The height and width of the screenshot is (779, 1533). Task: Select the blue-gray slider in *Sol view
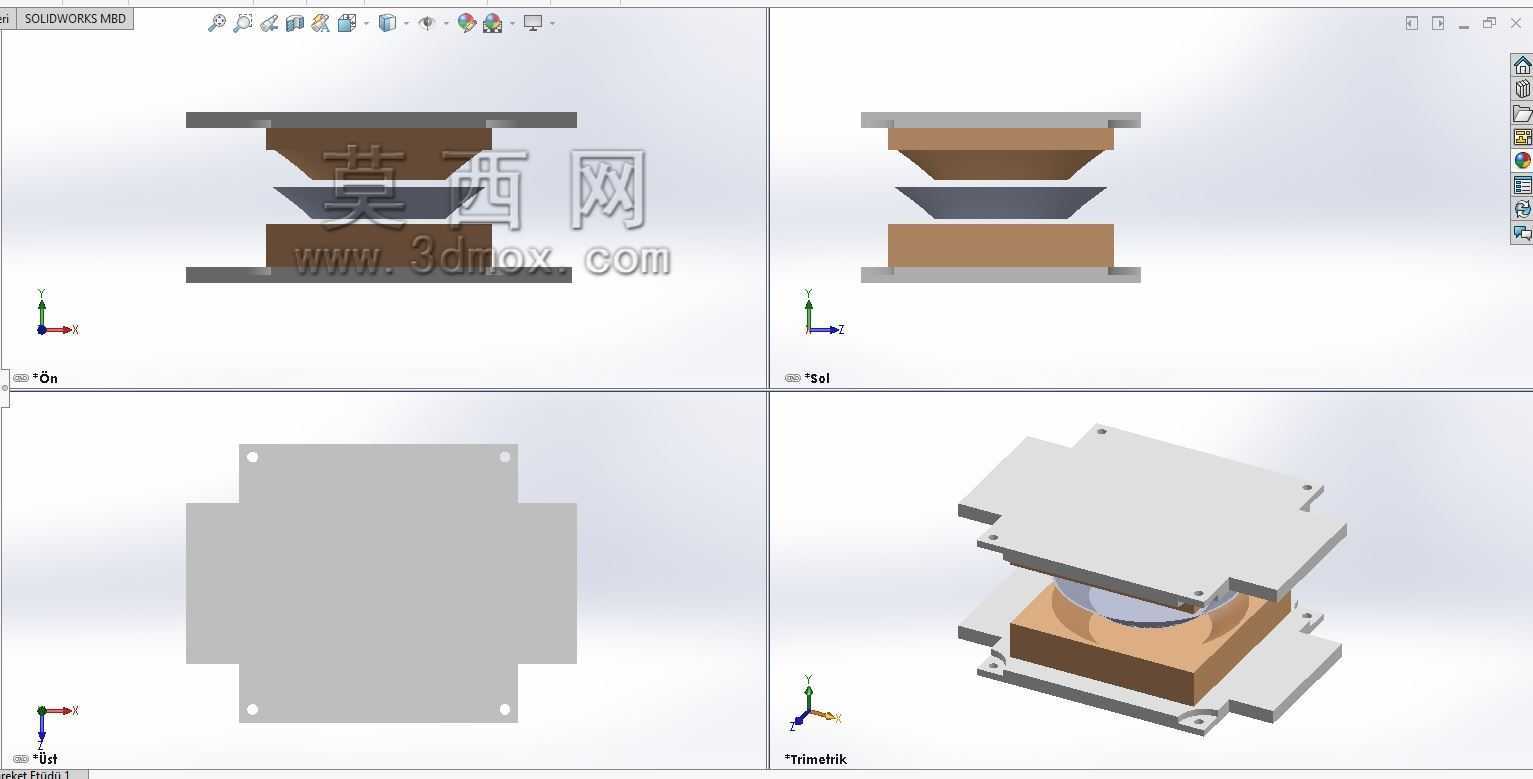[1000, 202]
